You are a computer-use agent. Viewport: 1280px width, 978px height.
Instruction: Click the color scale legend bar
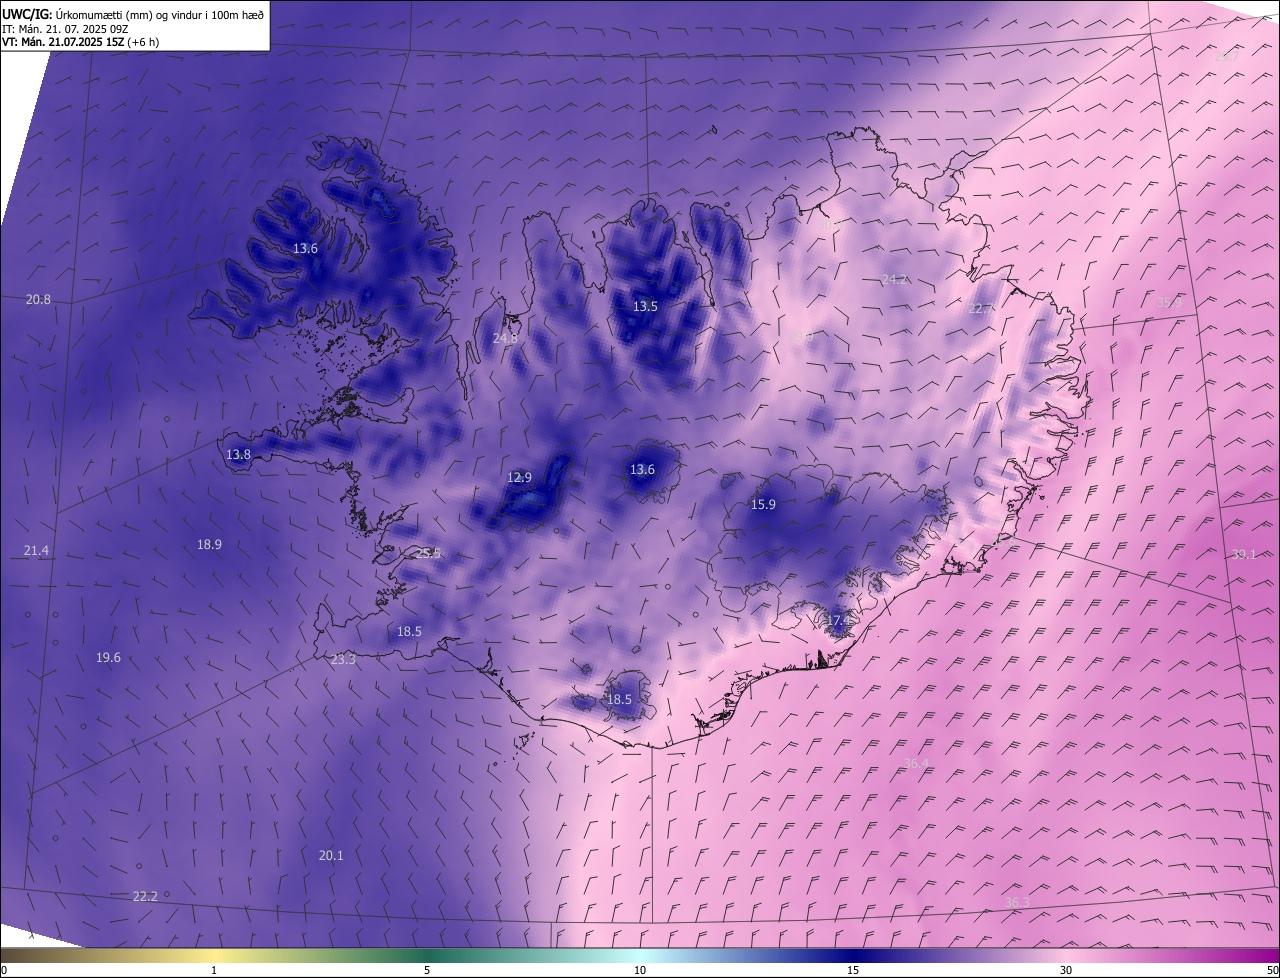point(640,955)
